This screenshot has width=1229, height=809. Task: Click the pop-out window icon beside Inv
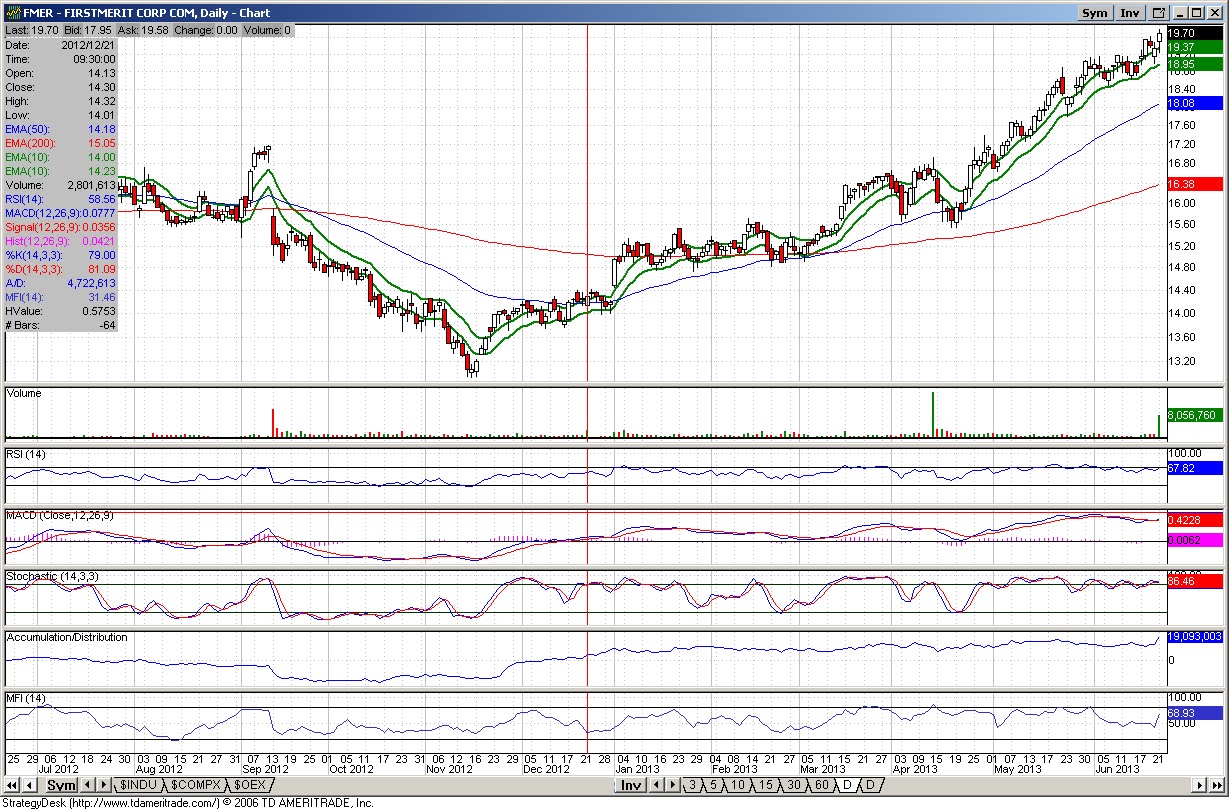tap(1159, 13)
